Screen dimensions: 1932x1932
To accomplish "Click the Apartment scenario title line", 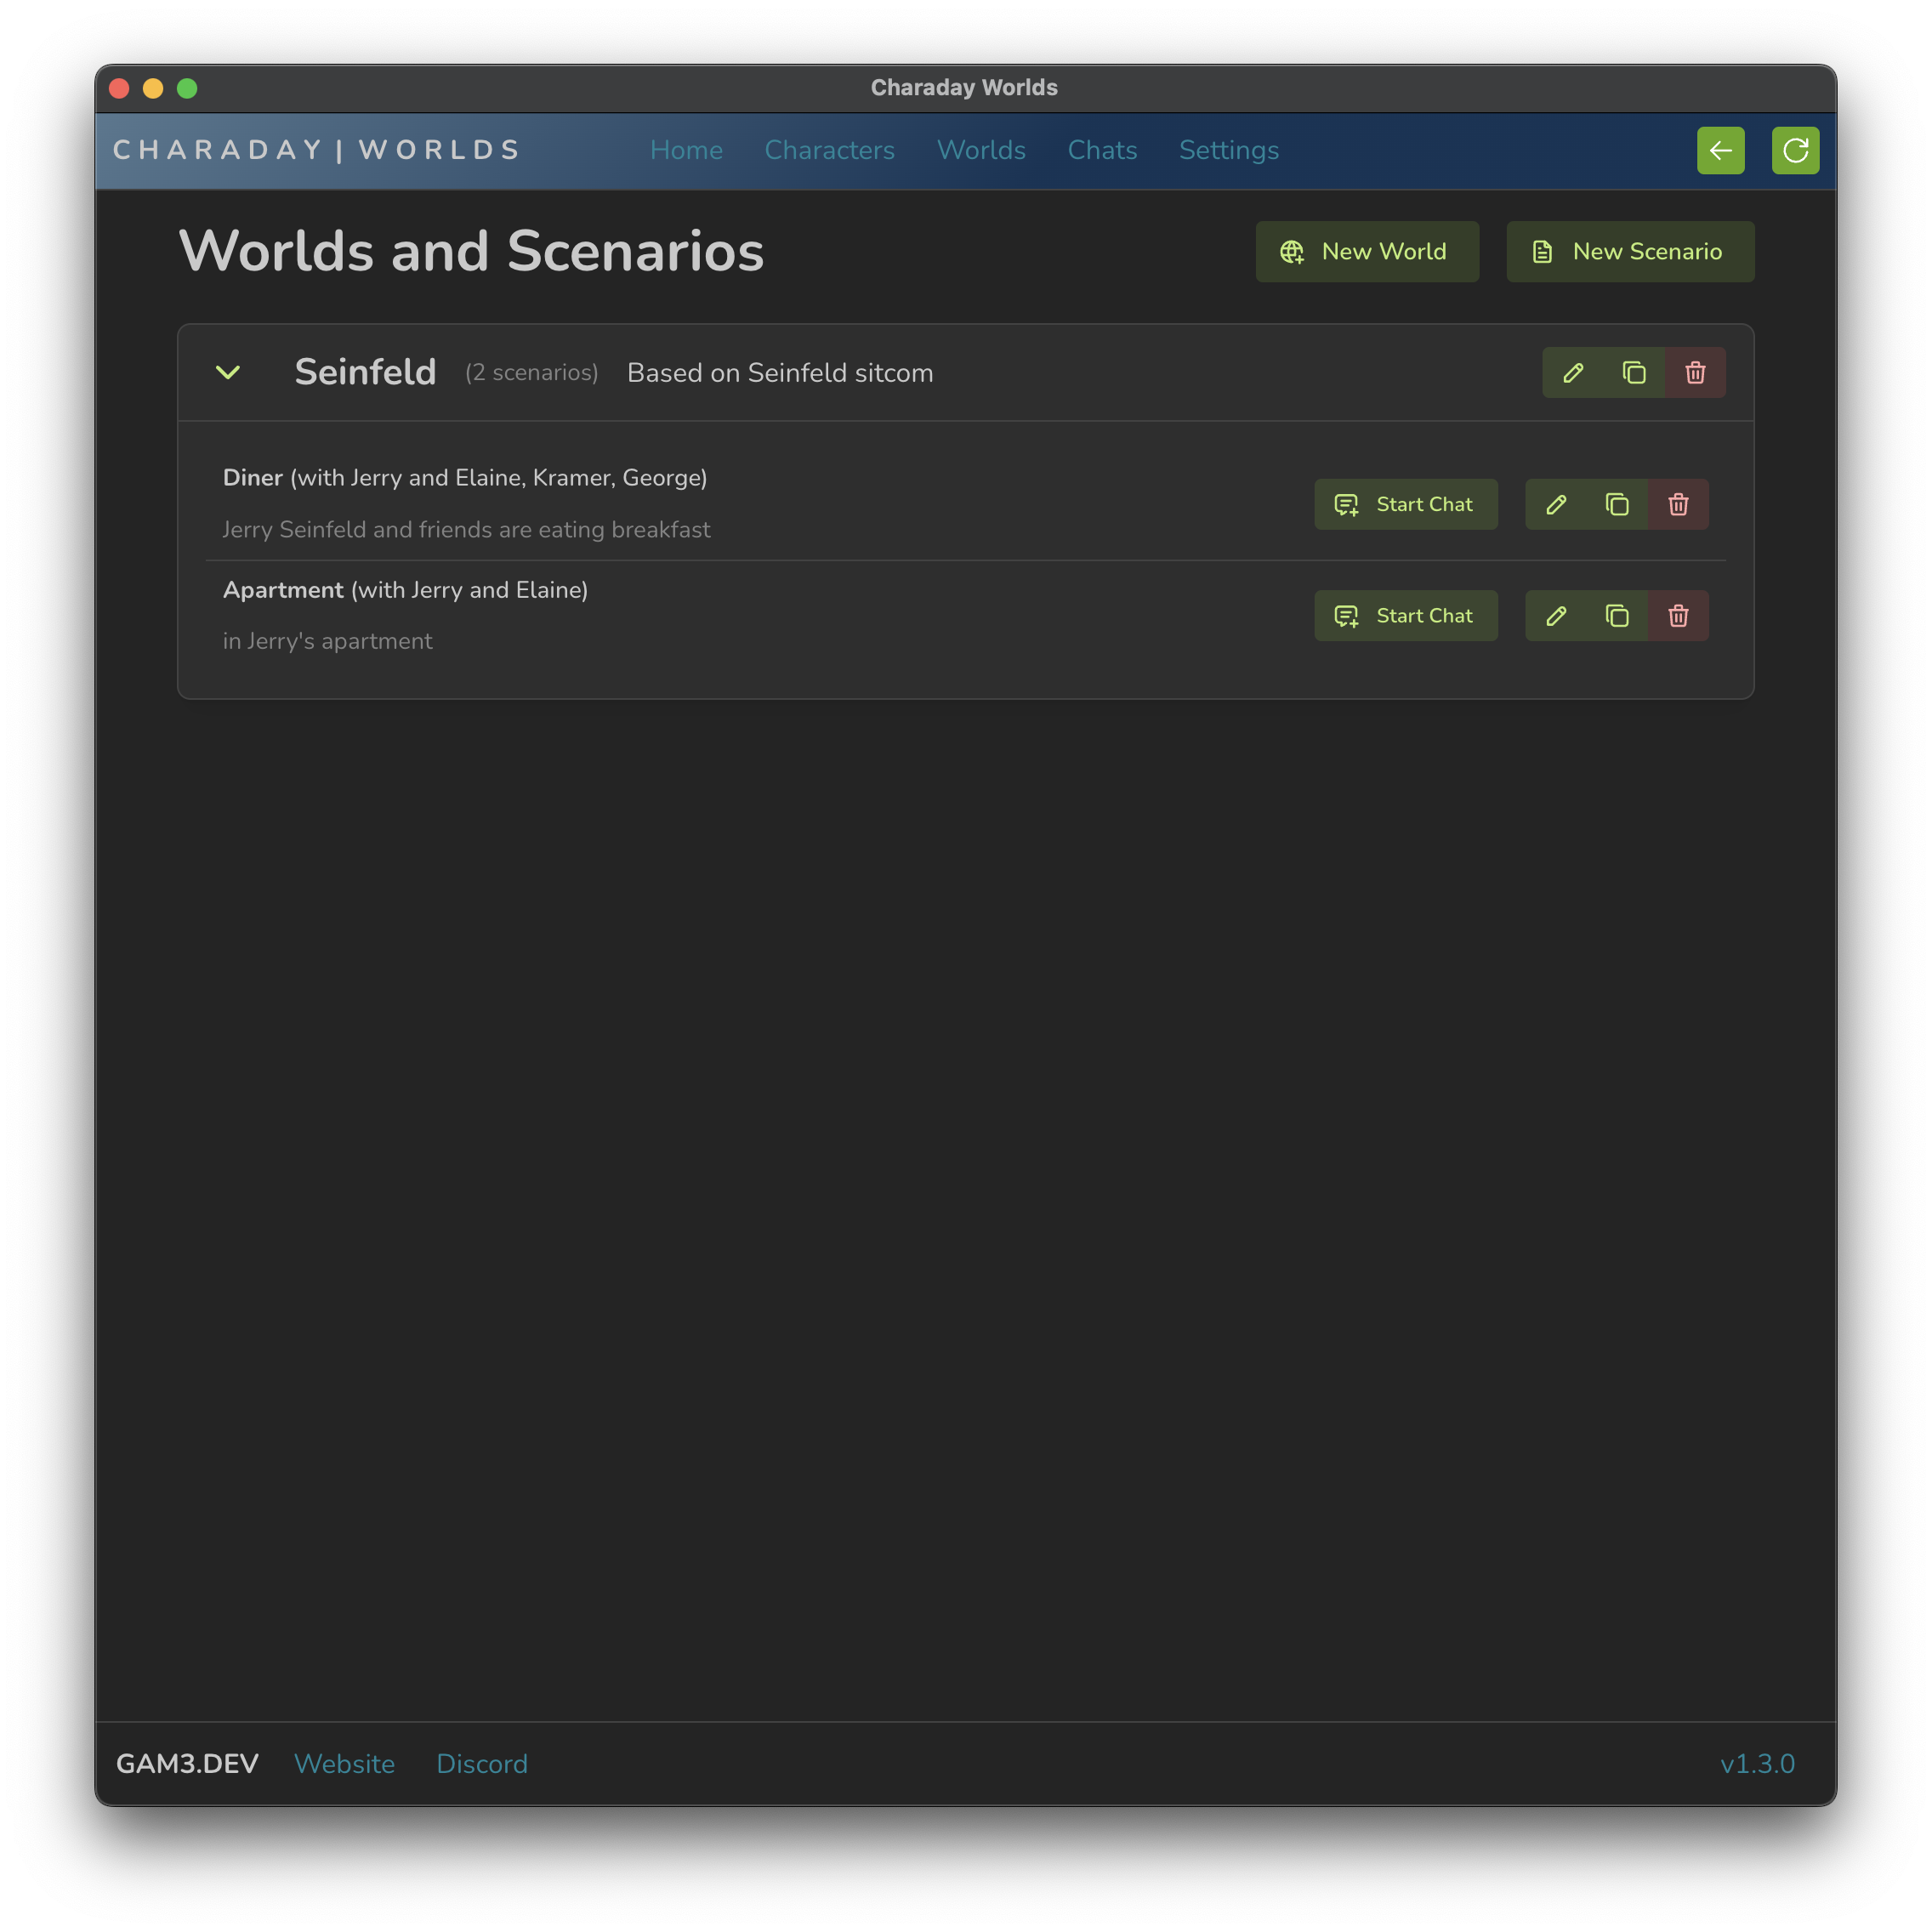I will pos(405,590).
